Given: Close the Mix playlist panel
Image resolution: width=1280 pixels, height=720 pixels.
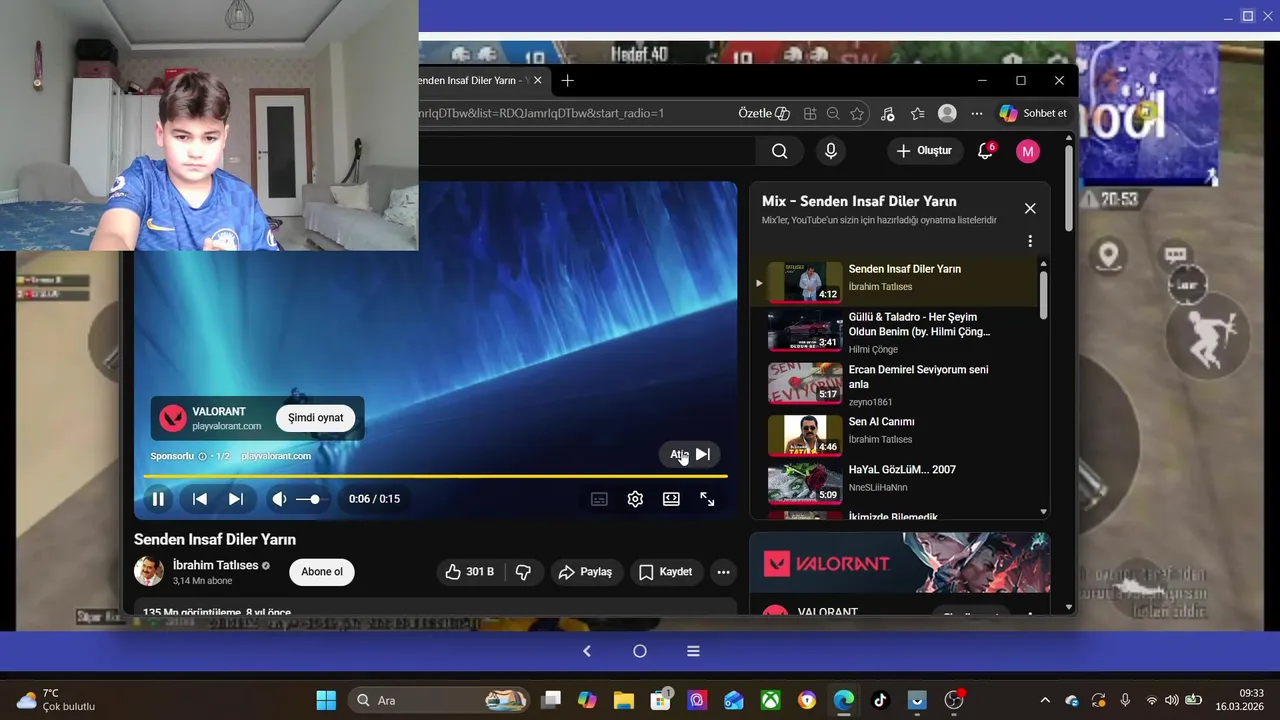Looking at the screenshot, I should 1030,208.
